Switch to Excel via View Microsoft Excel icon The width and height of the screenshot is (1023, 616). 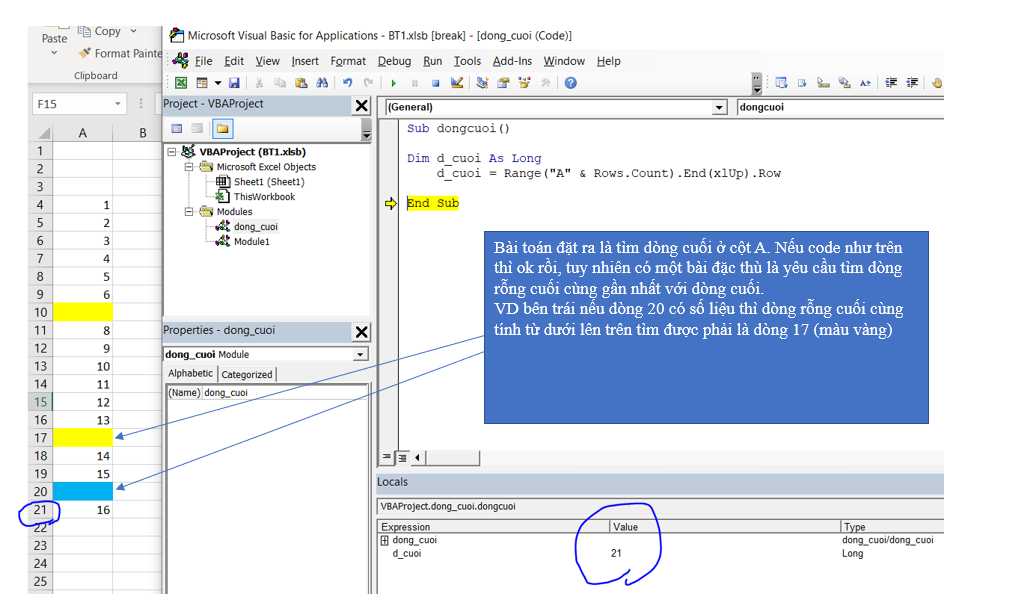(181, 83)
